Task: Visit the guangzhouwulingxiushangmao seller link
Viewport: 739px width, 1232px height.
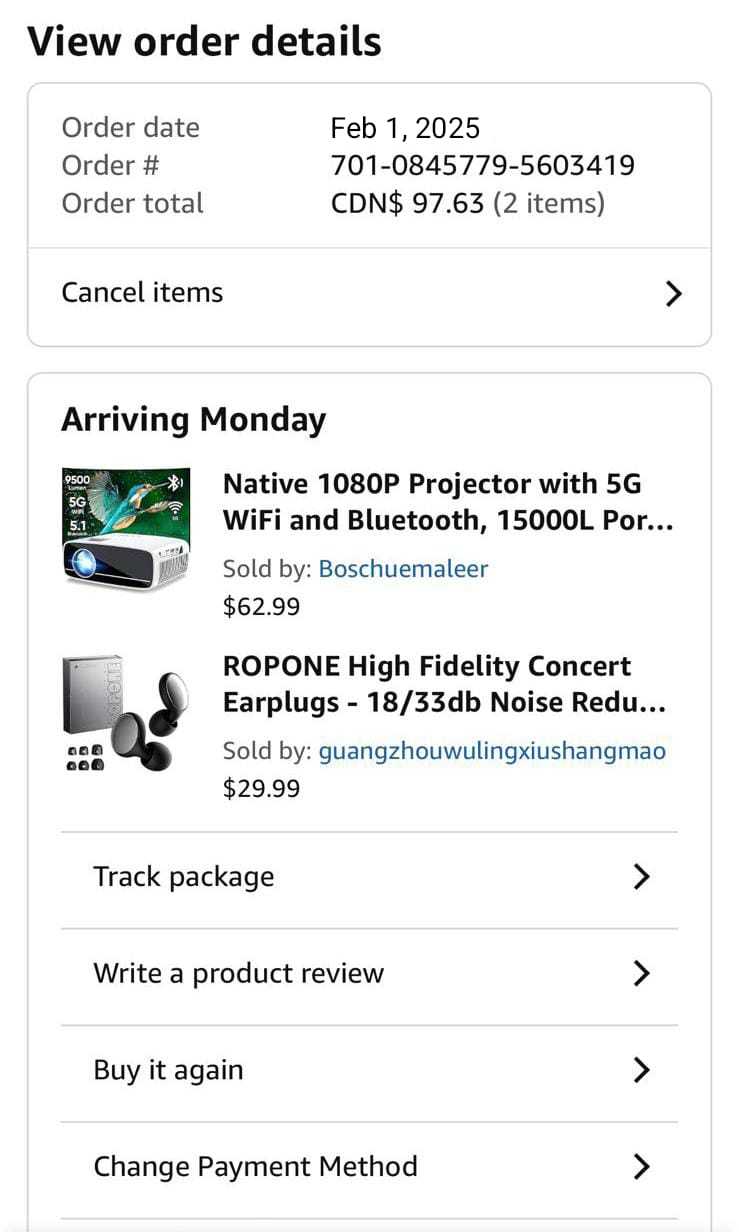Action: point(492,751)
